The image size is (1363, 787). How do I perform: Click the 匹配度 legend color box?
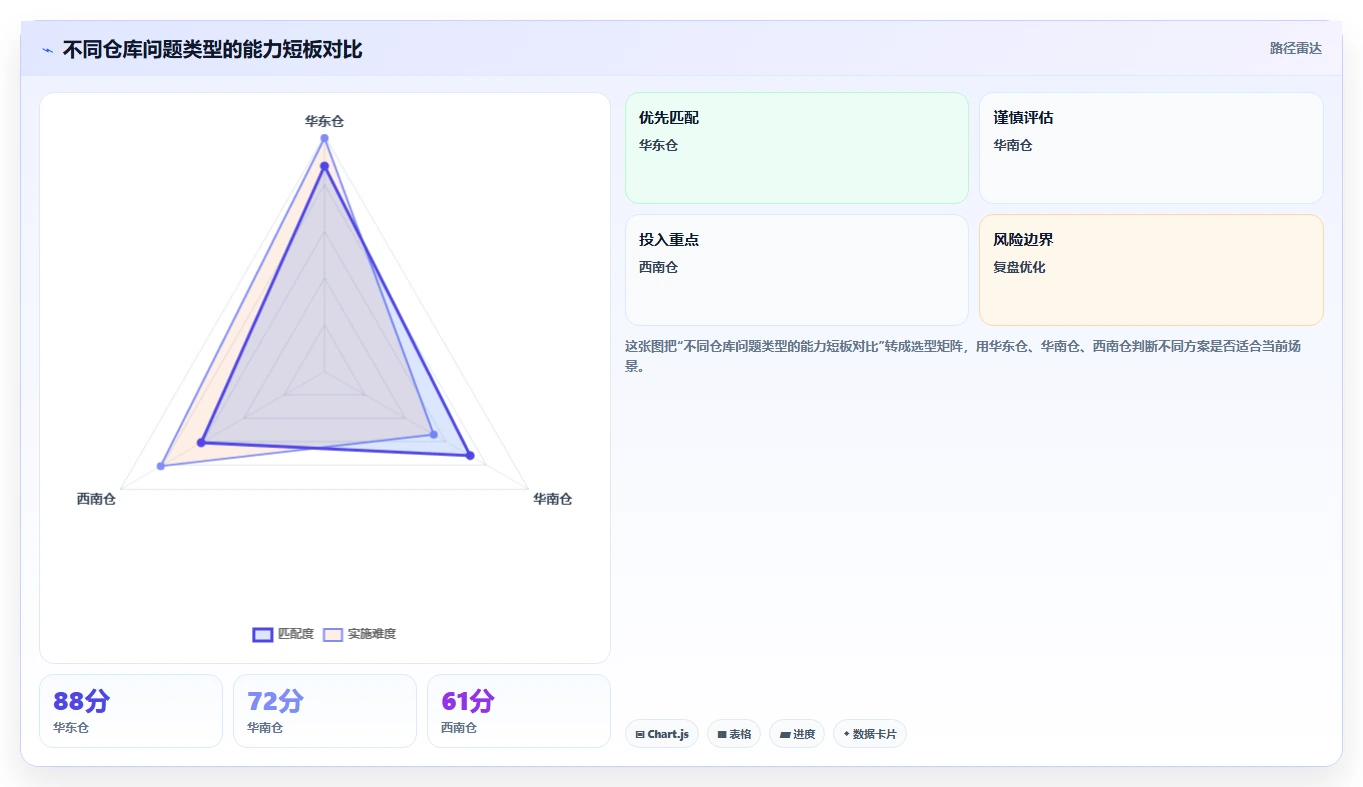click(x=263, y=634)
